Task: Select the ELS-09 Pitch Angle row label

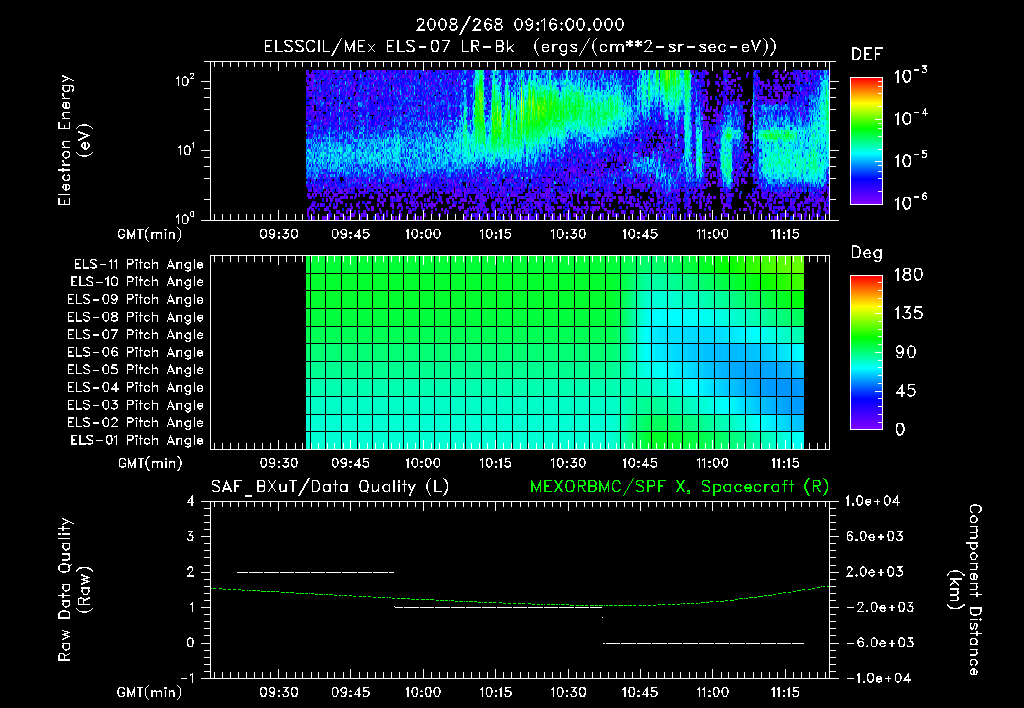Action: [136, 299]
